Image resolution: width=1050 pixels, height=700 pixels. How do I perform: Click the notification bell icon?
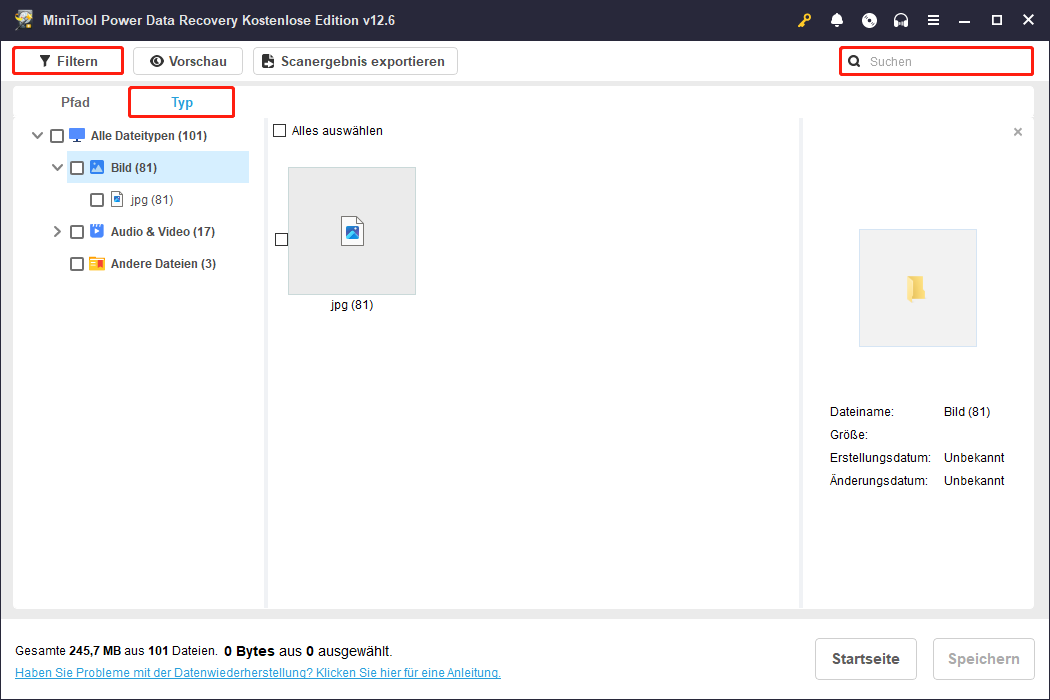coord(837,20)
